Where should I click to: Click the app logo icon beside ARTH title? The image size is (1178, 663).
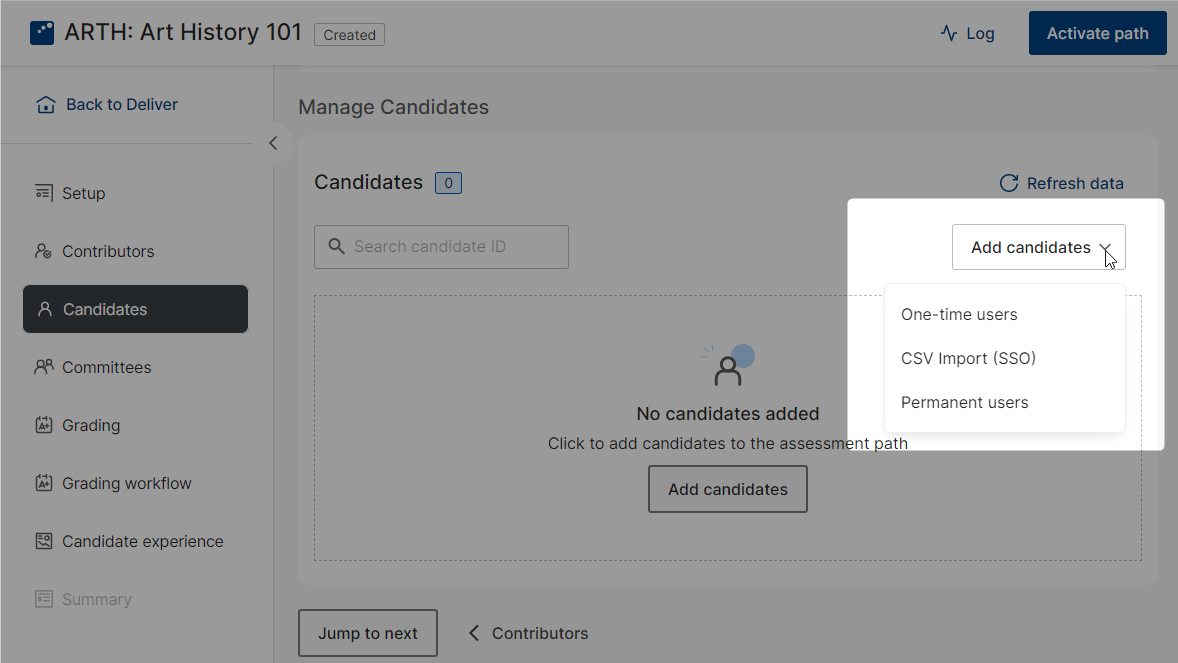pos(42,33)
